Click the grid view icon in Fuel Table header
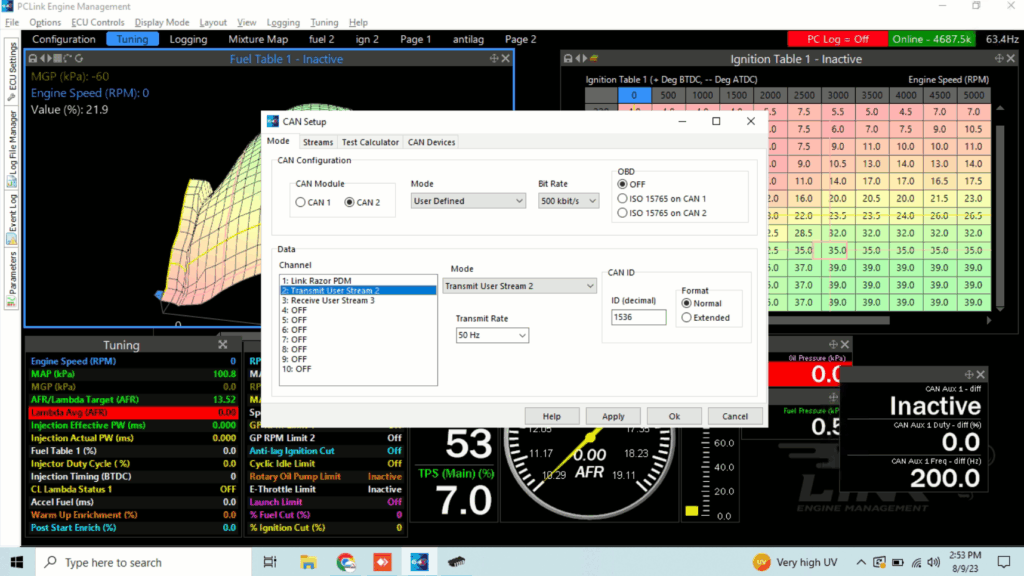The height and width of the screenshot is (576, 1024). (58, 59)
